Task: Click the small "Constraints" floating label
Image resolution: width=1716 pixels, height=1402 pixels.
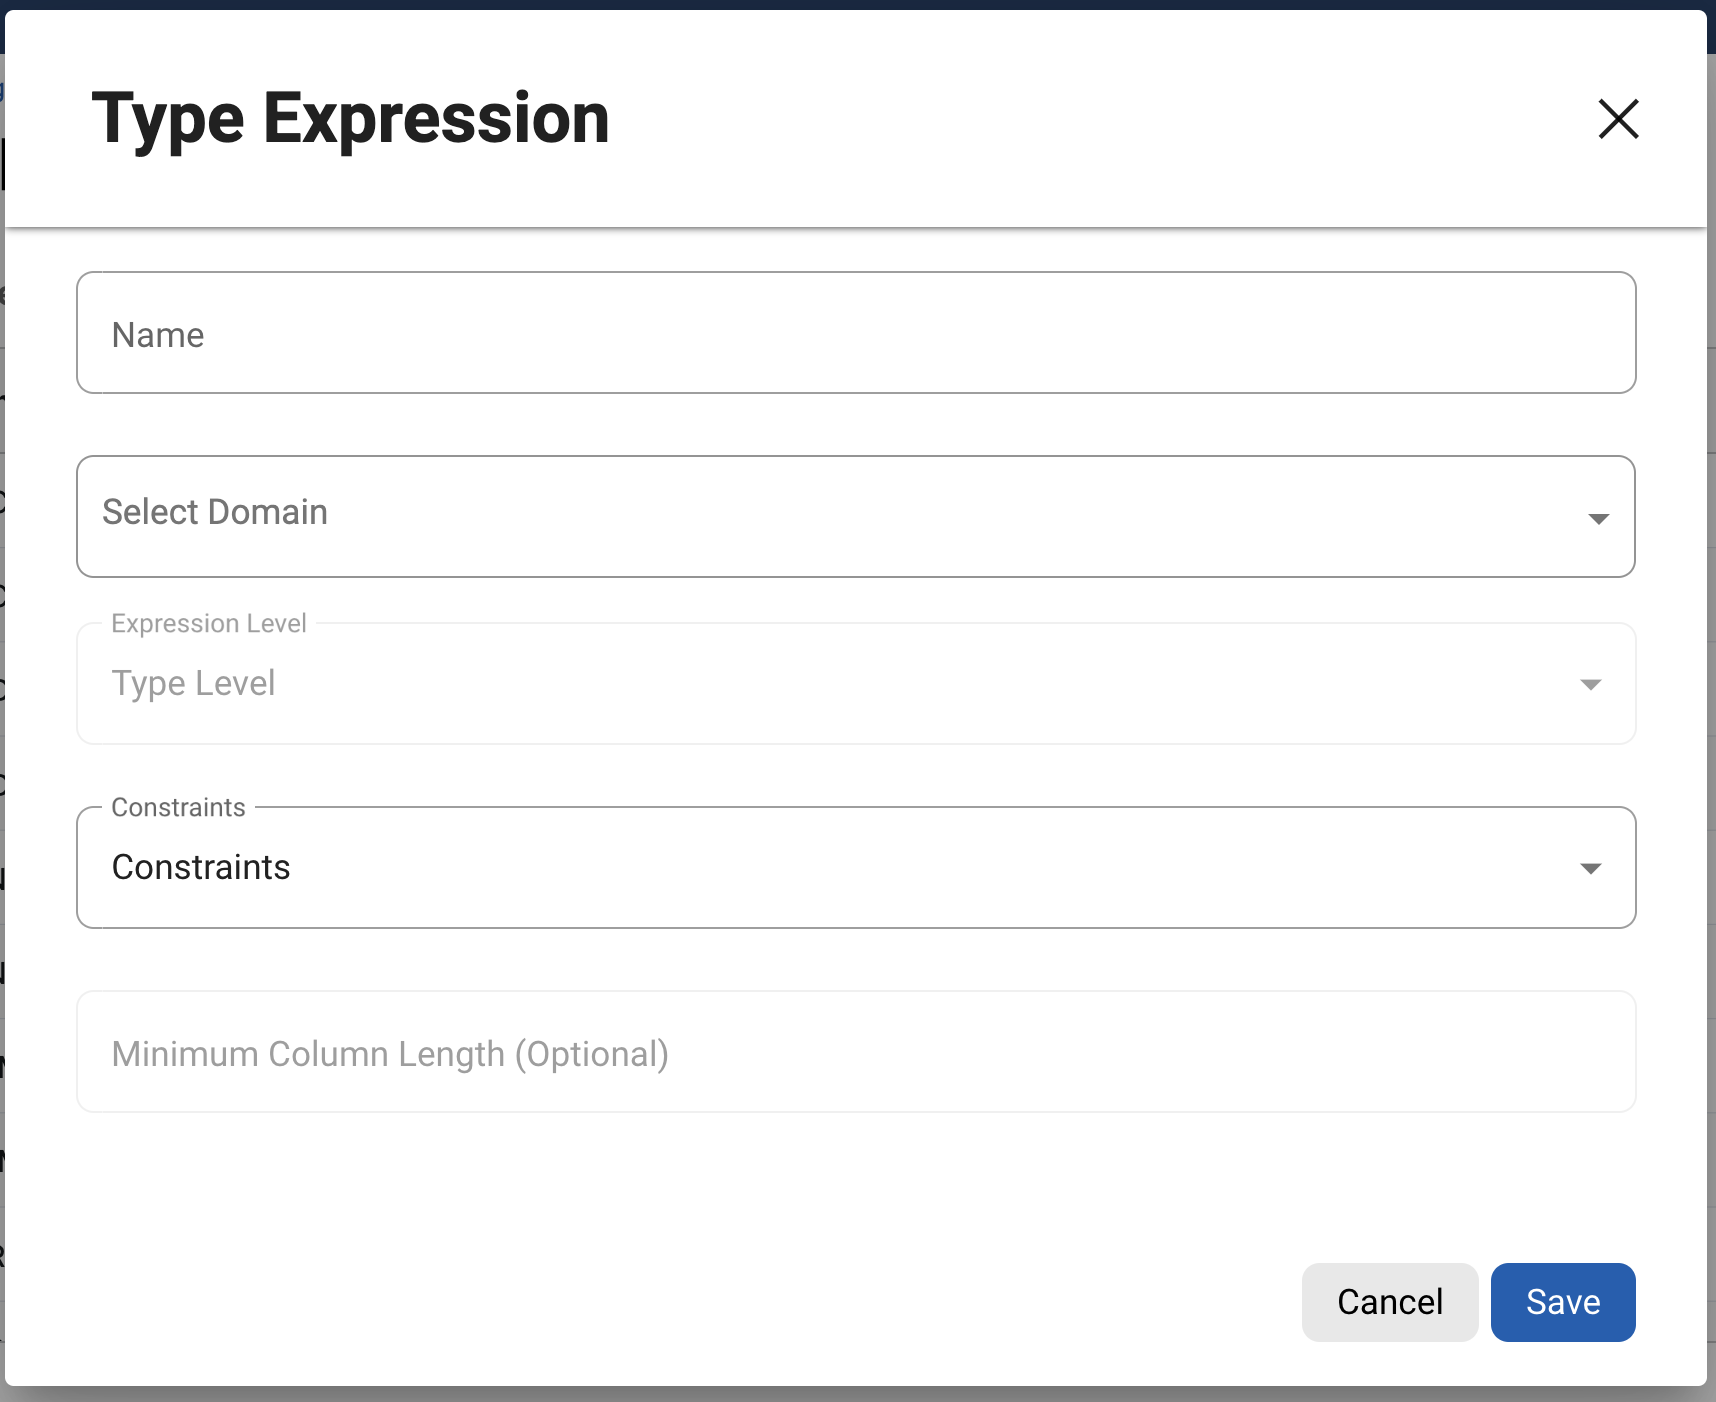Action: pos(178,808)
